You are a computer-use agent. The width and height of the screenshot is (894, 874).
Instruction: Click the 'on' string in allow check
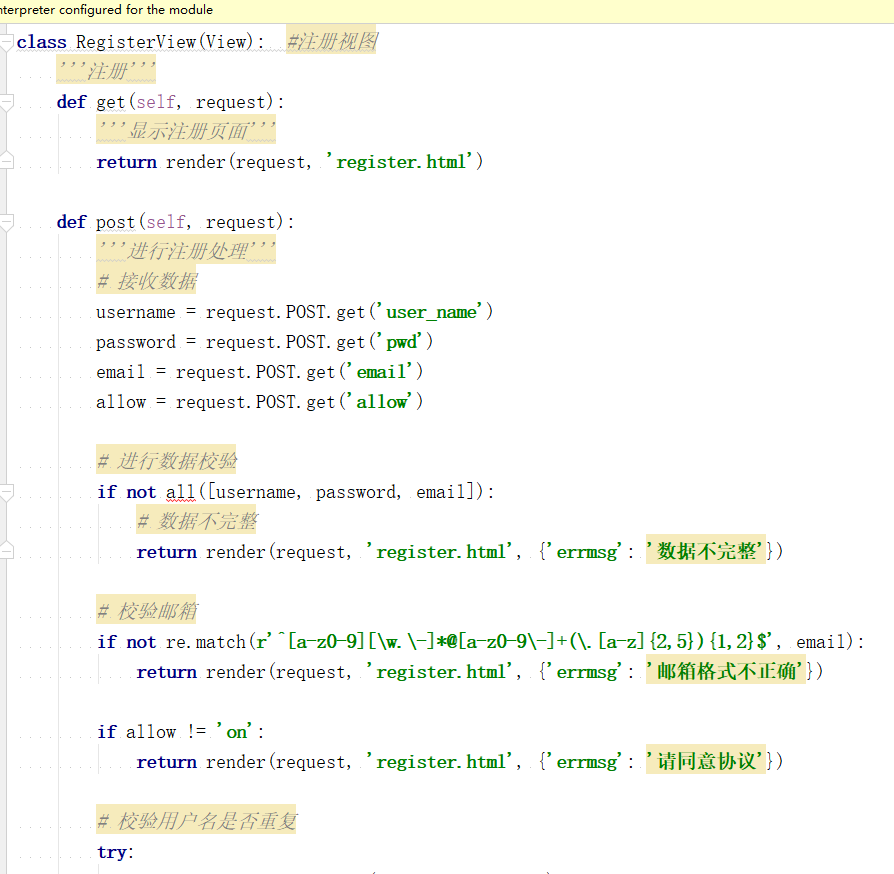236,732
